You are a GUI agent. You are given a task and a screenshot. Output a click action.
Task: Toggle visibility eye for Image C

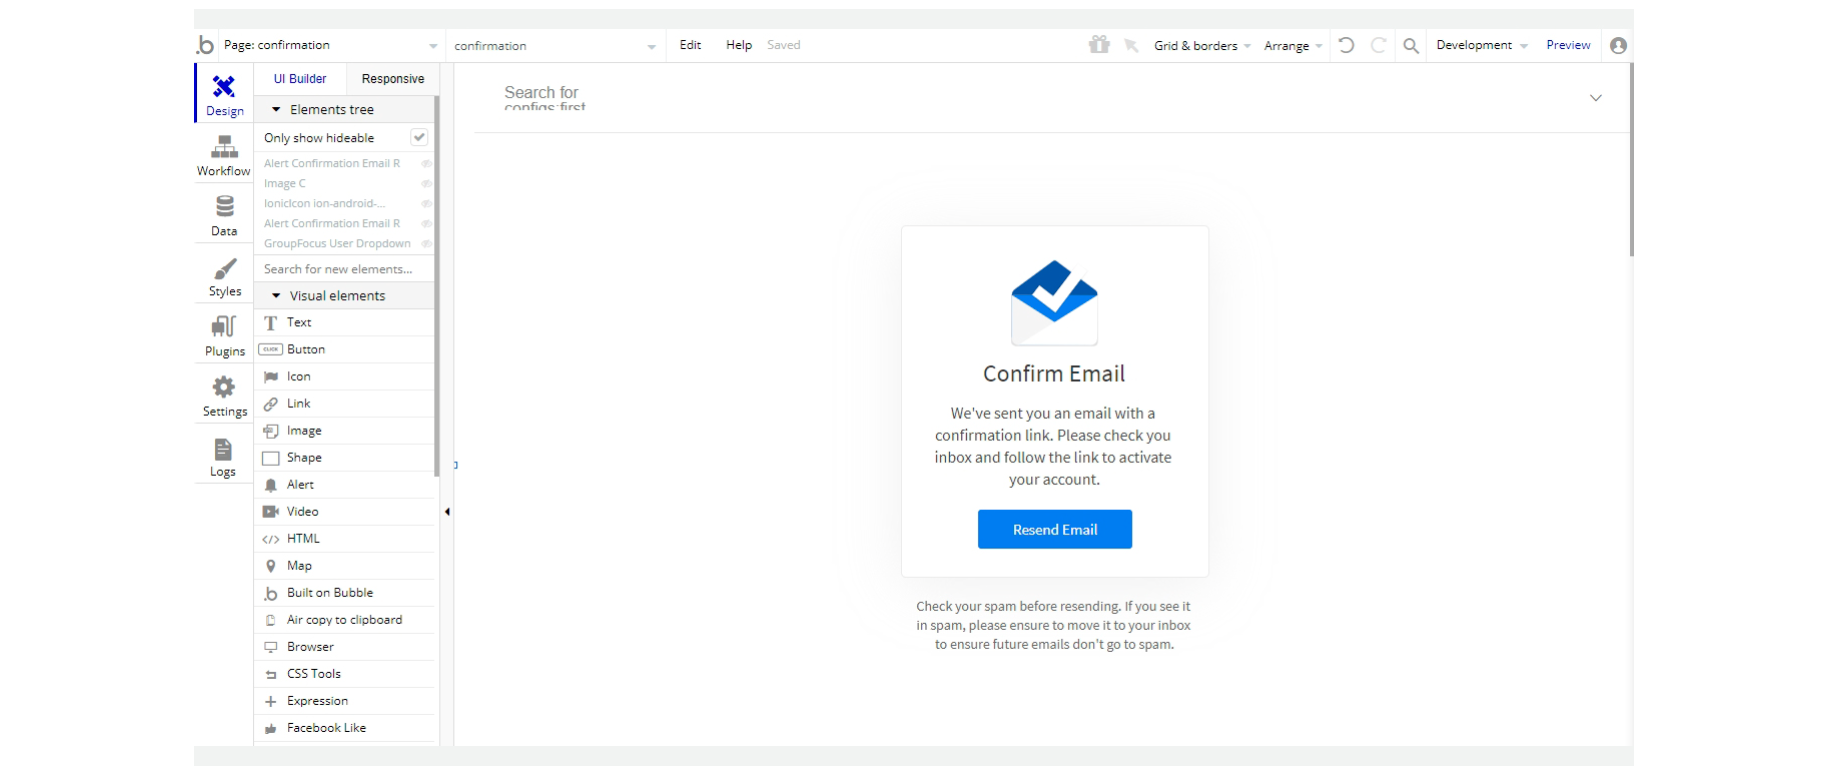(426, 184)
